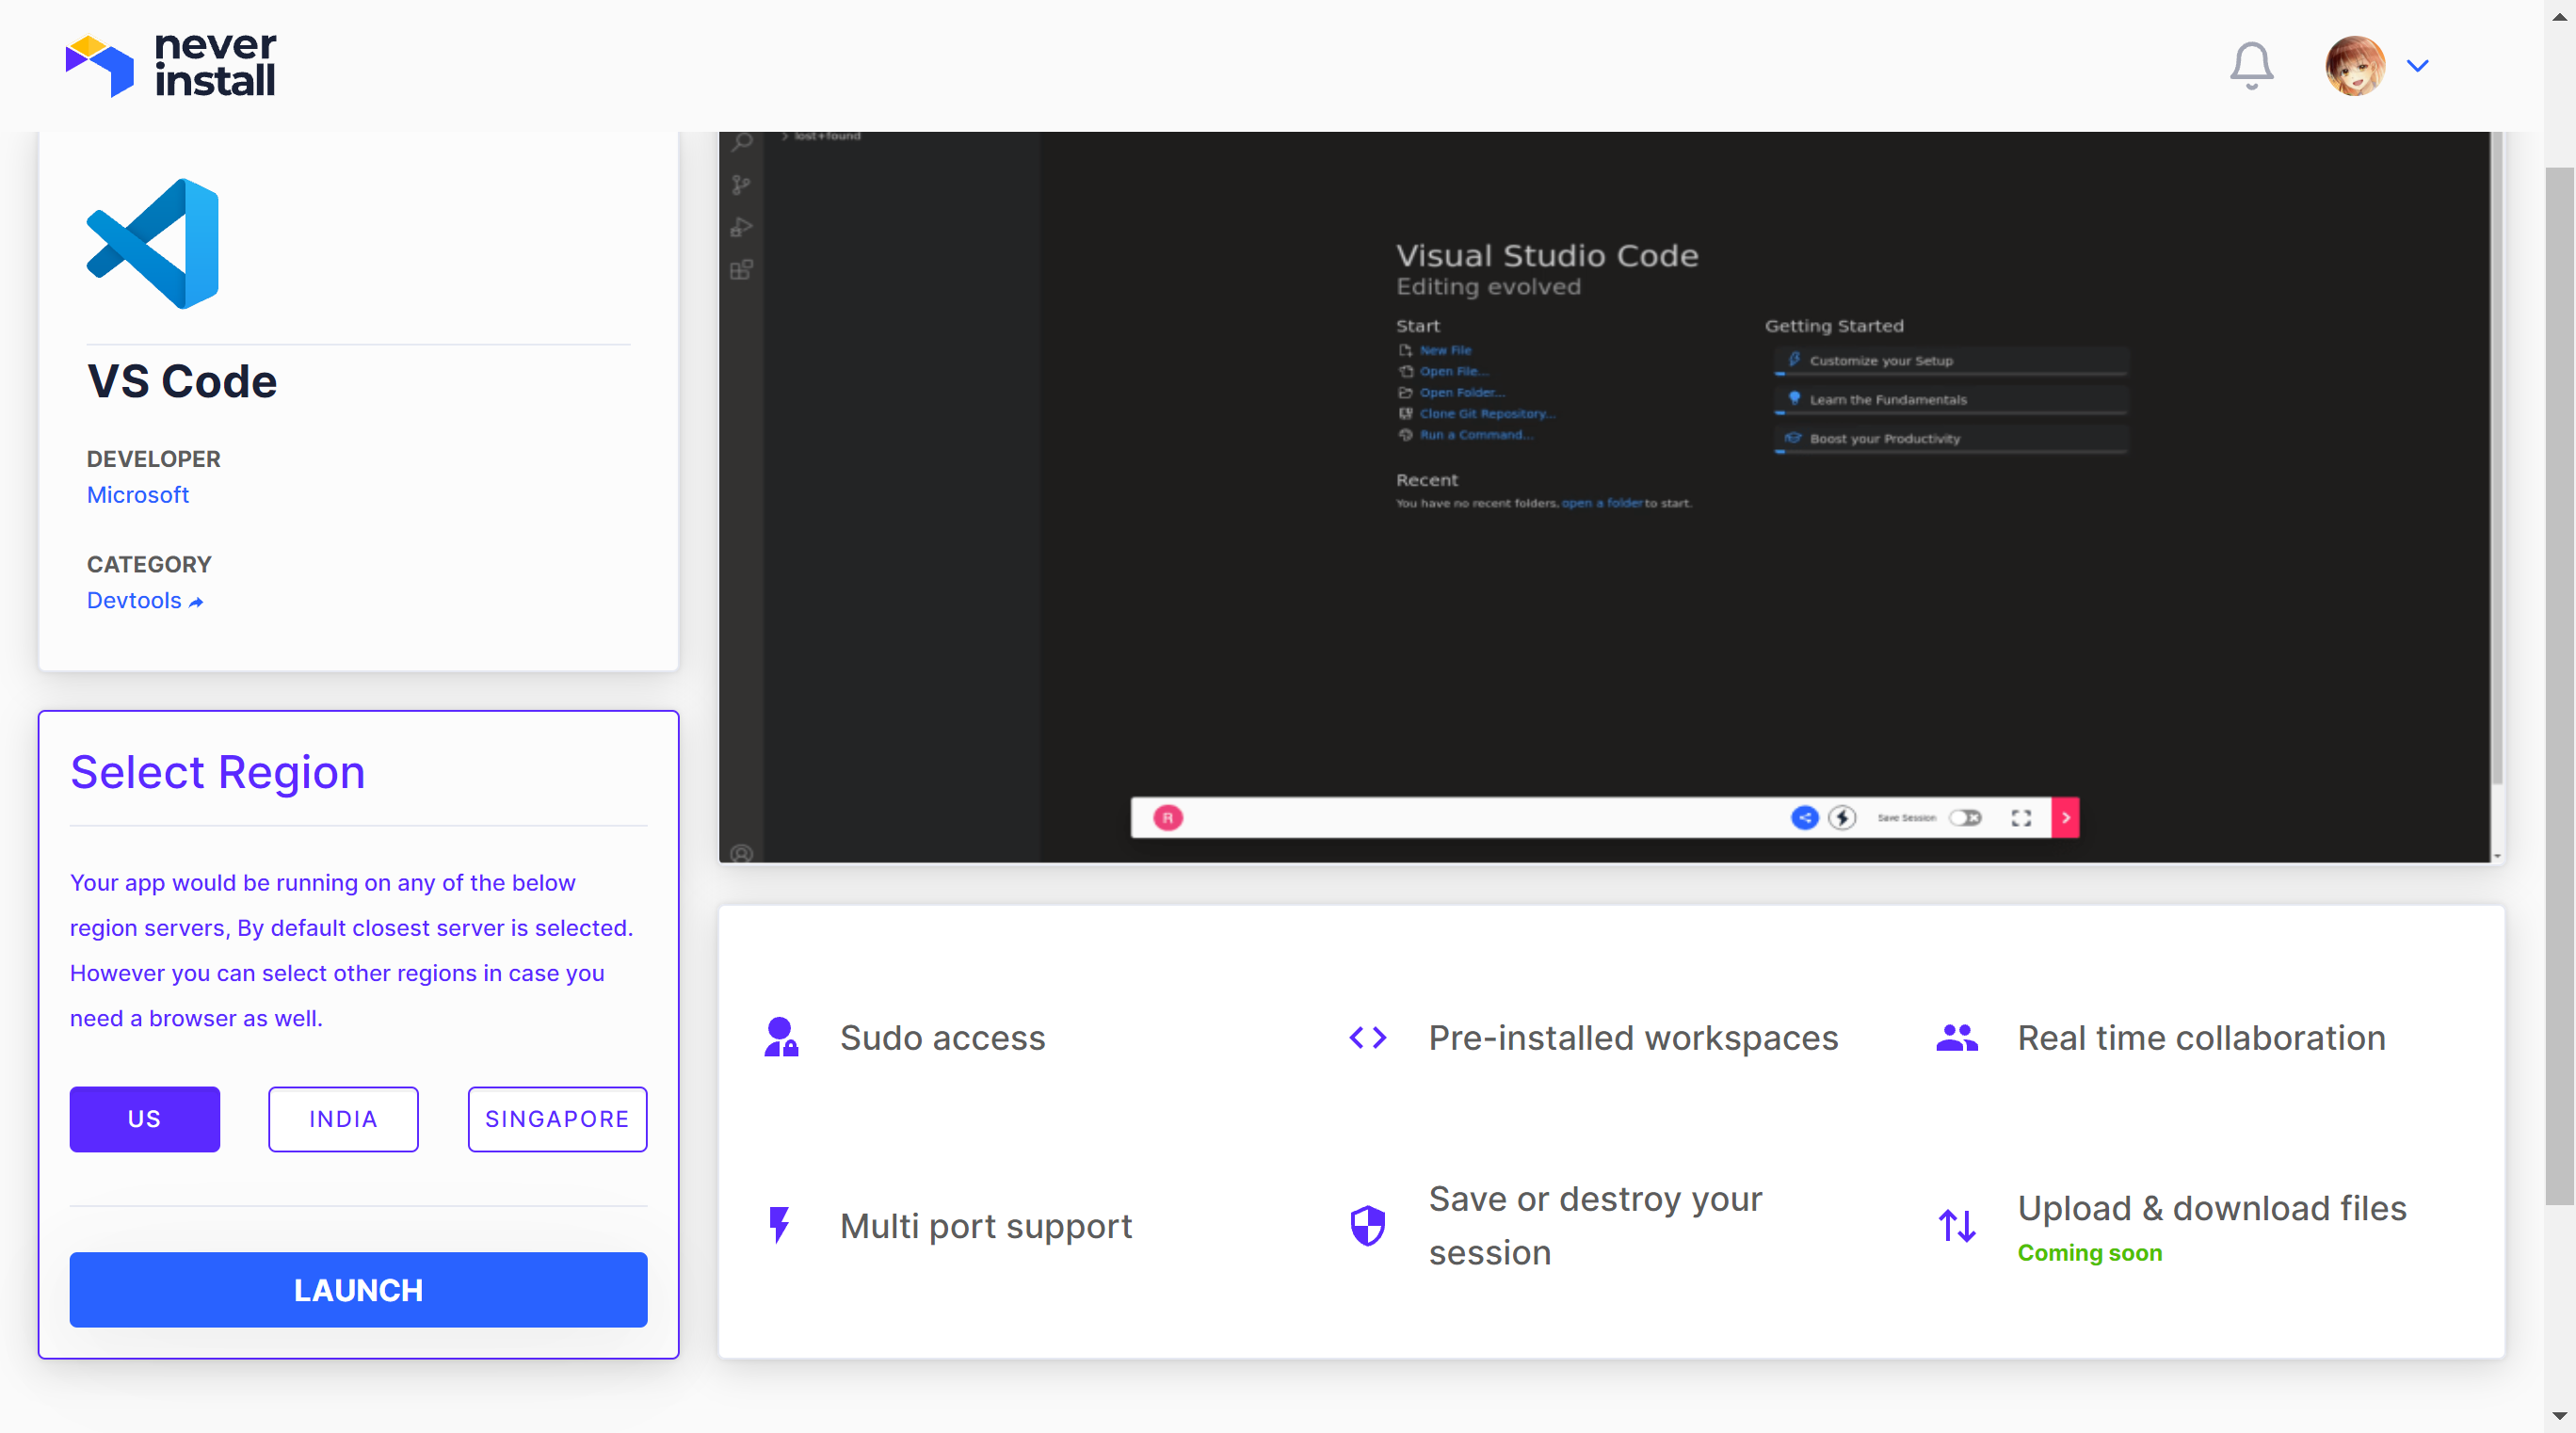Select the SINGAPORE region option

pyautogui.click(x=557, y=1118)
